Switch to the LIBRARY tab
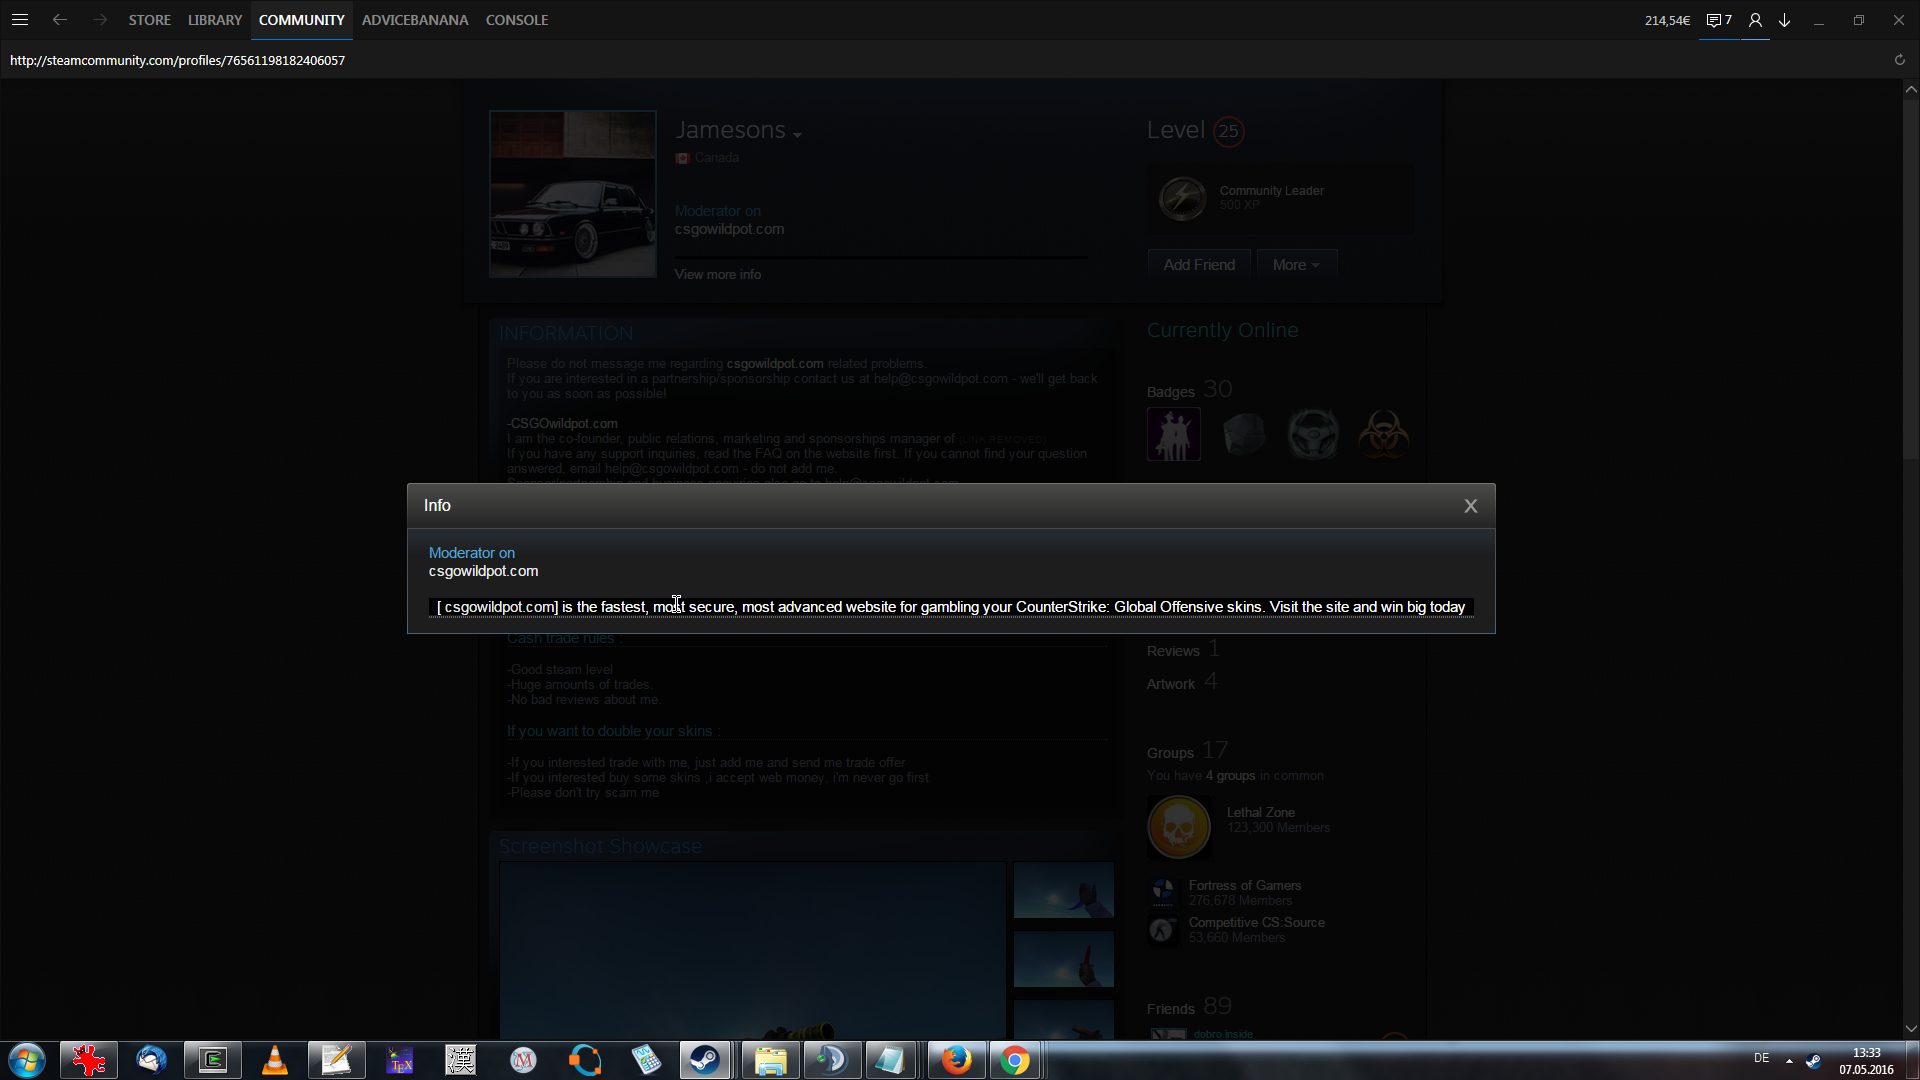This screenshot has width=1920, height=1080. click(215, 20)
